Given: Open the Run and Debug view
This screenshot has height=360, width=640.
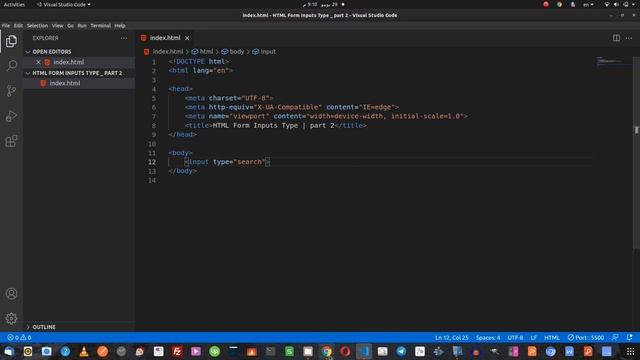Looking at the screenshot, I should pyautogui.click(x=11, y=116).
